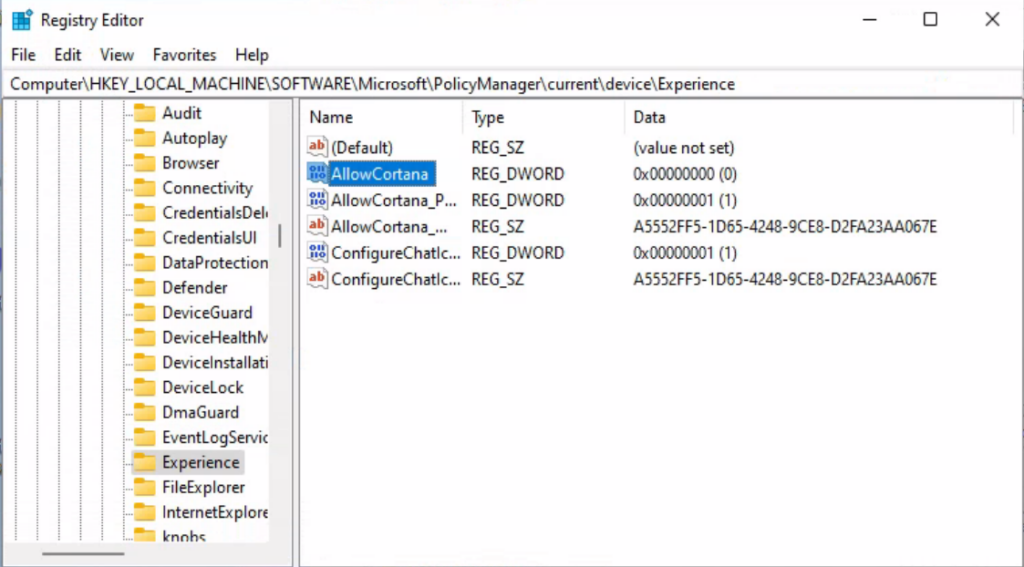The height and width of the screenshot is (567, 1024).
Task: Select the DataProtection folder icon
Action: (144, 263)
